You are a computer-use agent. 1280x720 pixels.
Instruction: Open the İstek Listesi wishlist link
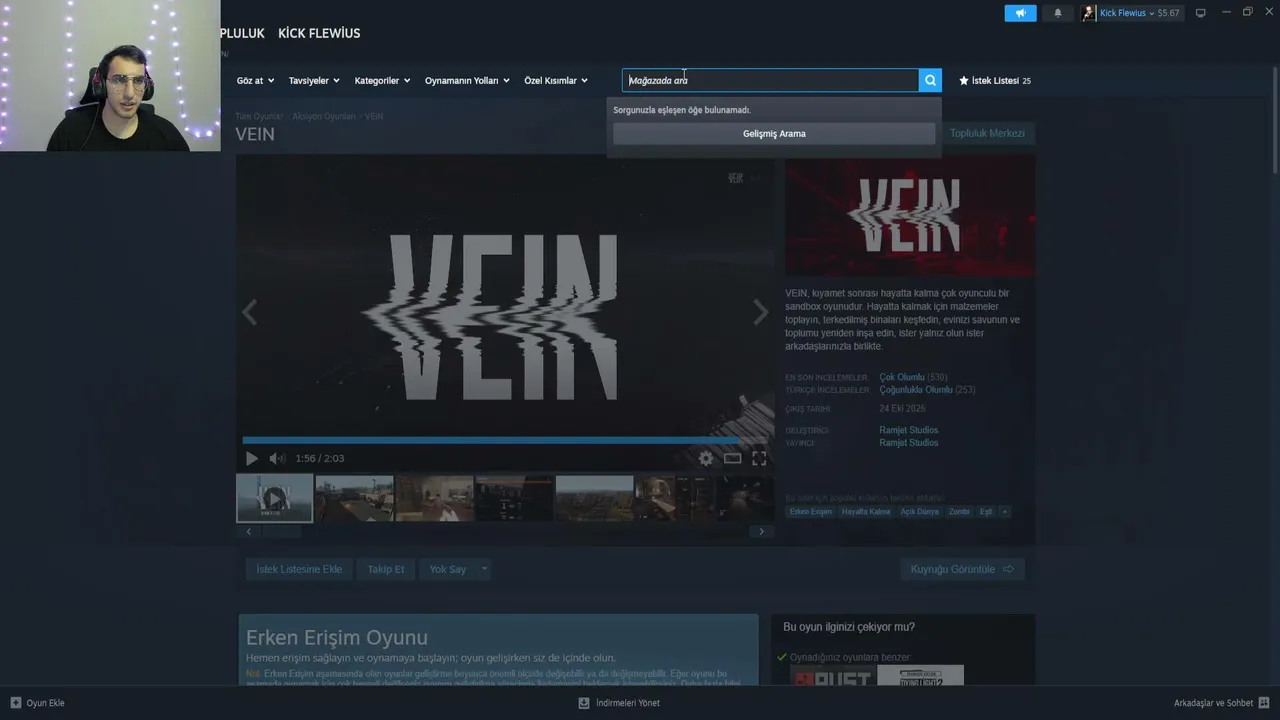994,80
